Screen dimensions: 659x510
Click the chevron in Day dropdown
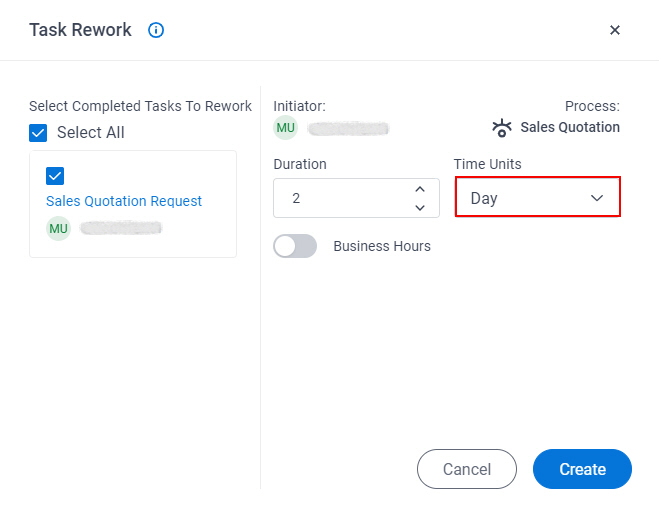click(597, 198)
